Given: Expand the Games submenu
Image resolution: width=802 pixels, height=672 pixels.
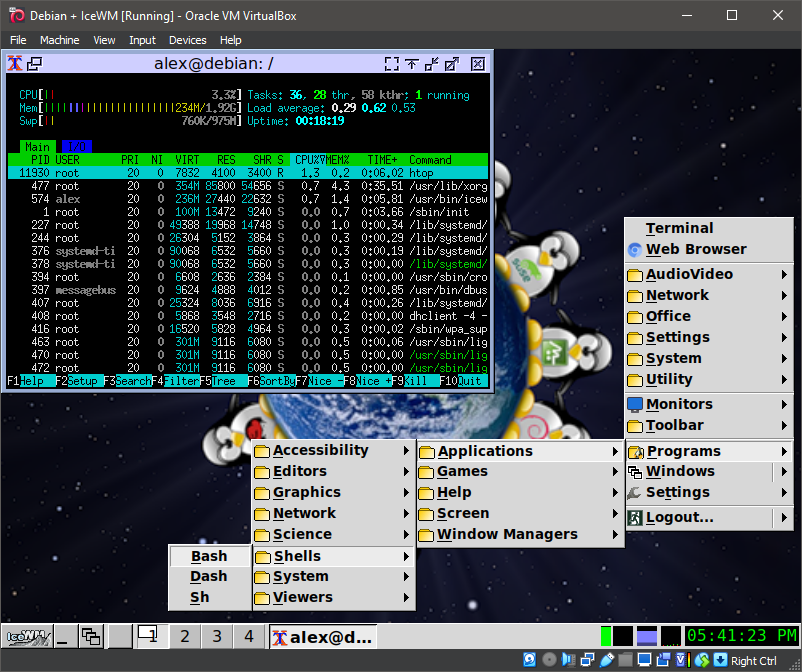Looking at the screenshot, I should tap(462, 471).
